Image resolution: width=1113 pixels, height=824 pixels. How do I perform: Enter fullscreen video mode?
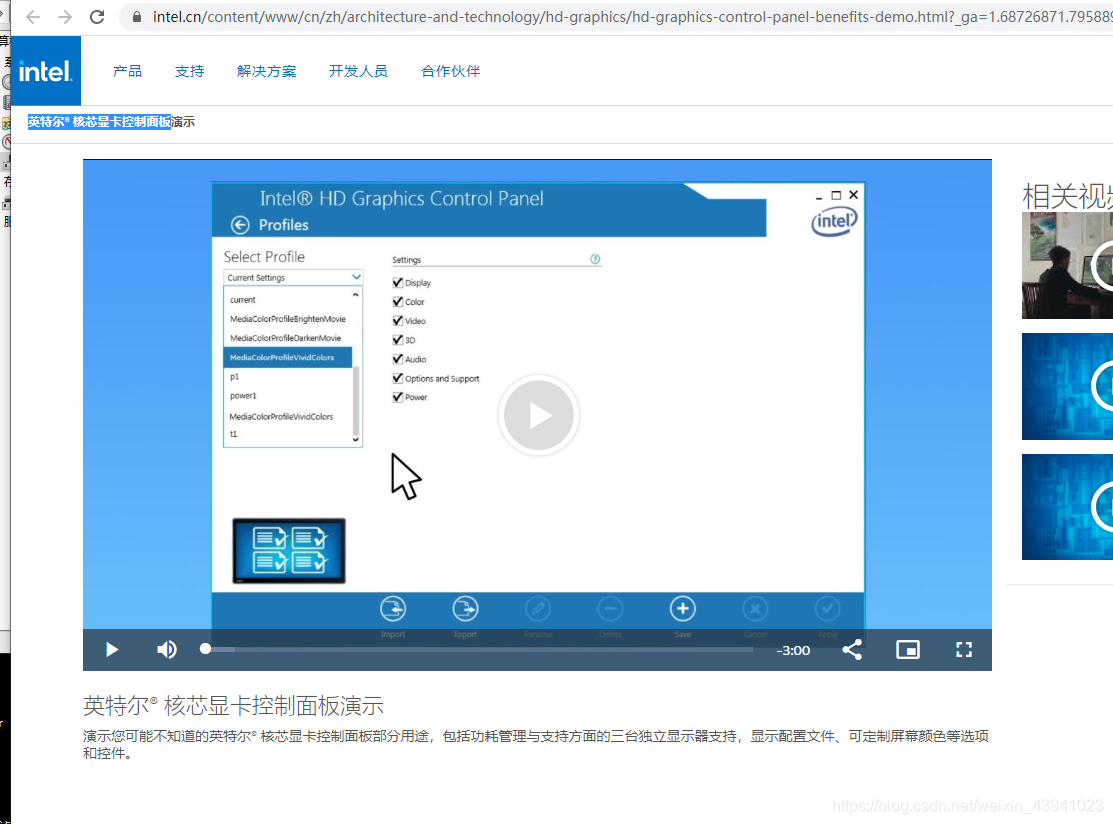pos(963,649)
